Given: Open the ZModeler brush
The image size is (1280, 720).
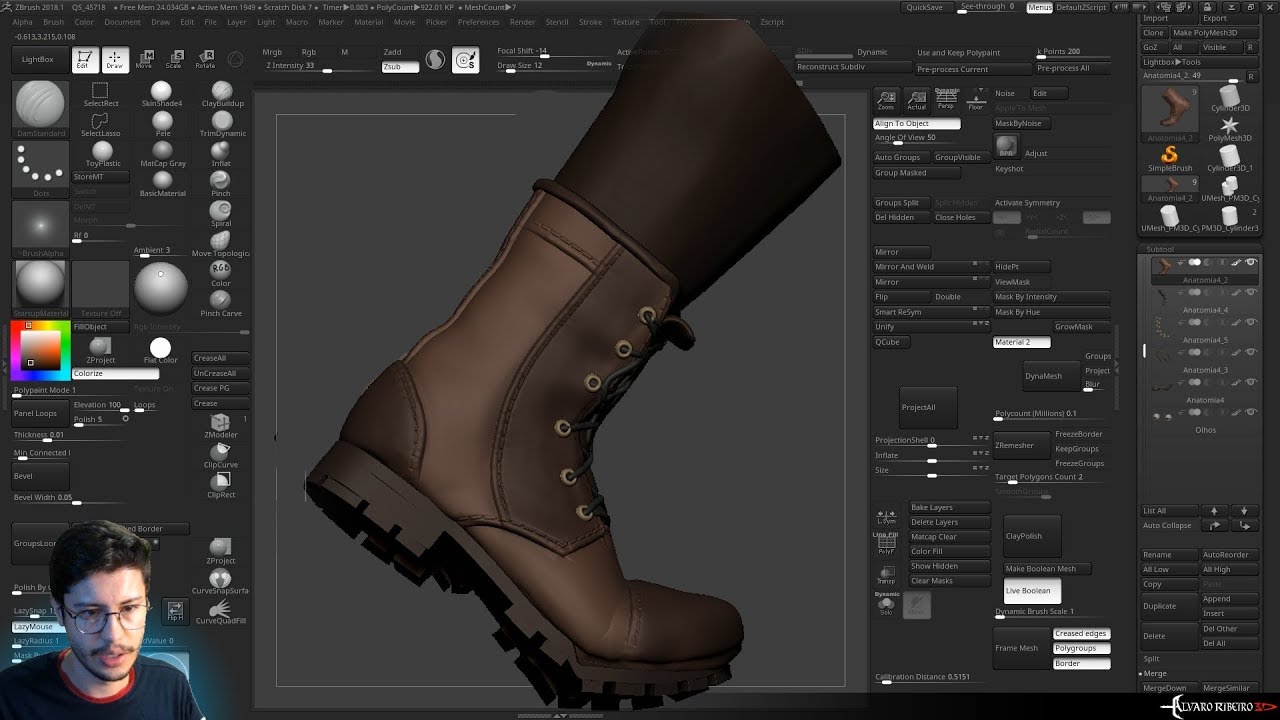Looking at the screenshot, I should [221, 427].
